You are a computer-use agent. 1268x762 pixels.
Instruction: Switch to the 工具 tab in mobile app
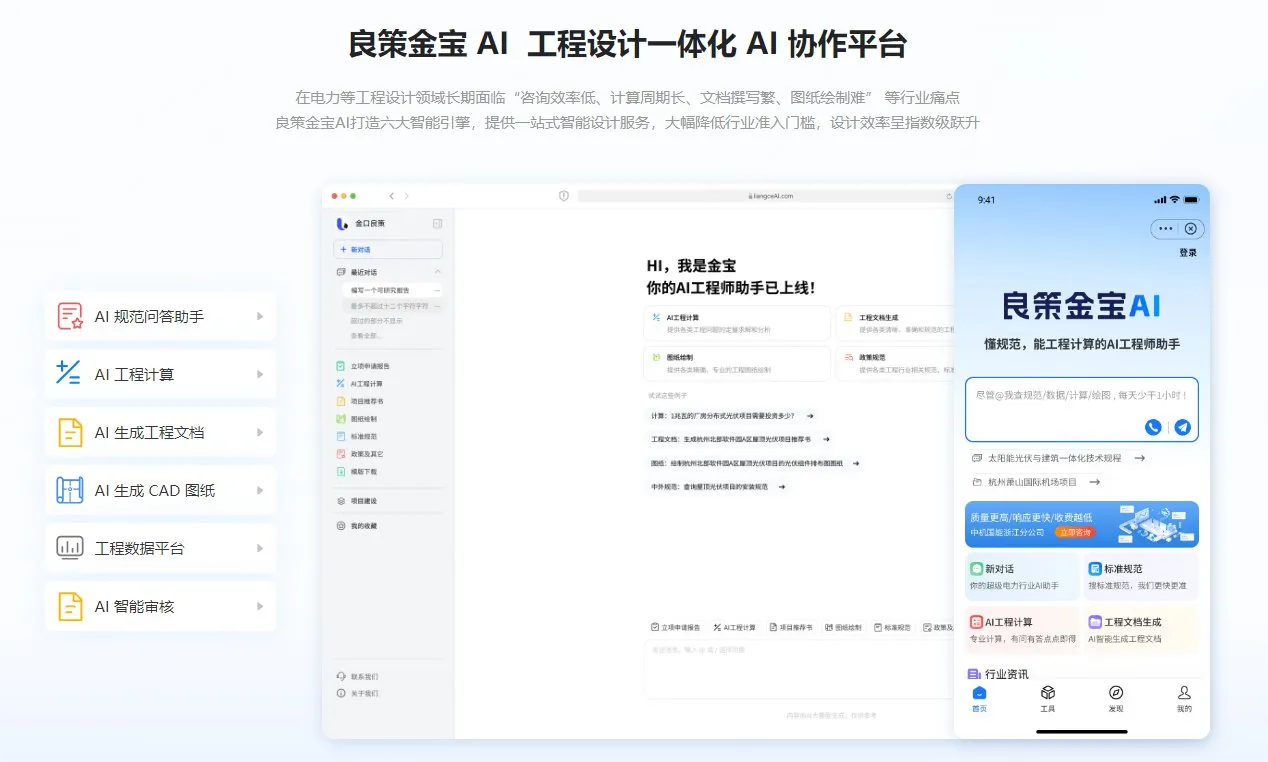click(1047, 699)
